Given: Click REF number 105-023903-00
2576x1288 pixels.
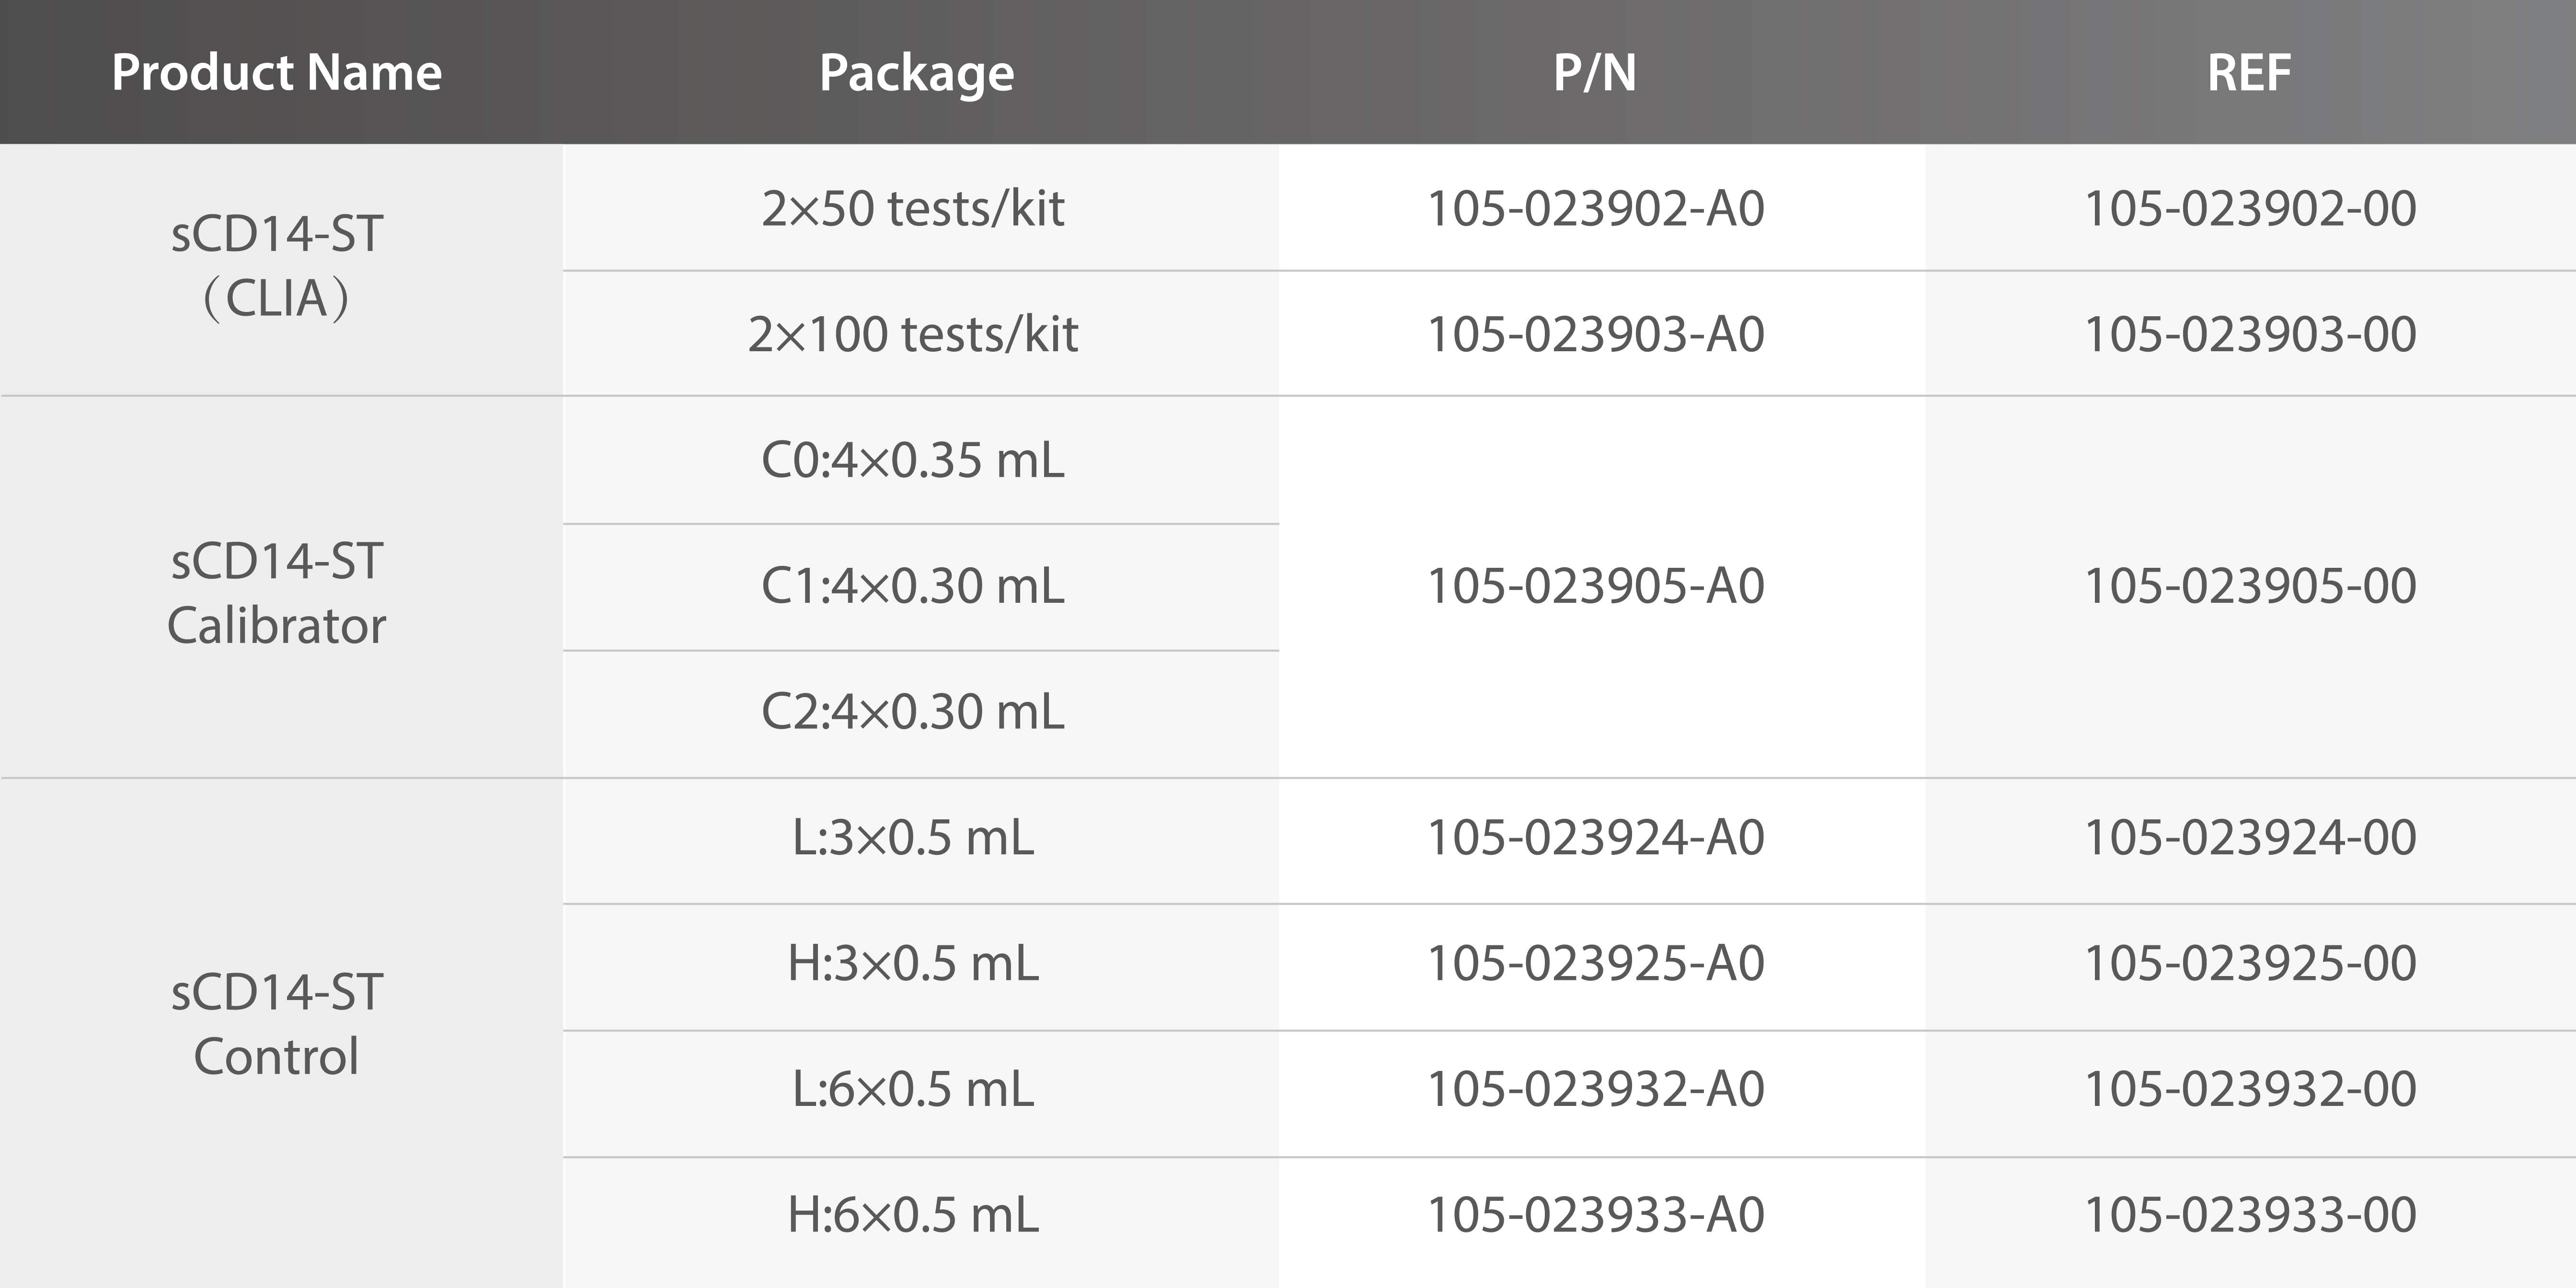Looking at the screenshot, I should click(x=2250, y=334).
